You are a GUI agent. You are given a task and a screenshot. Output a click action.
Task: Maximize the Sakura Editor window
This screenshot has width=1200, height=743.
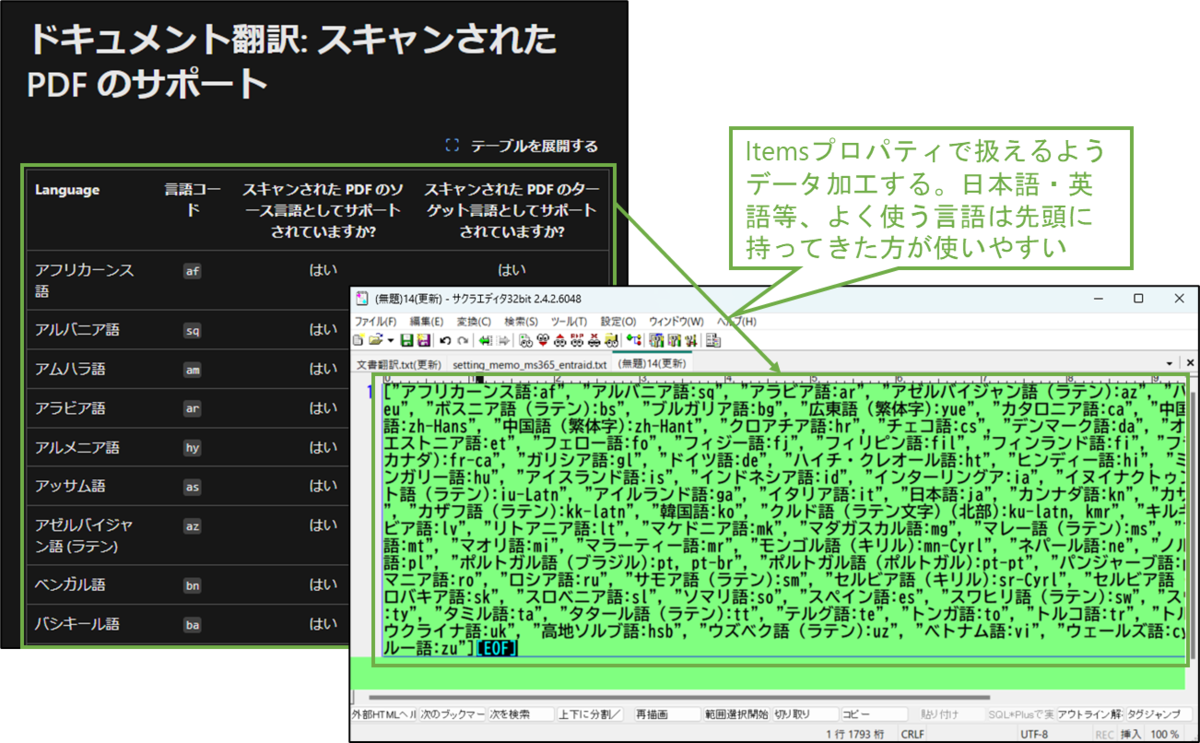click(x=1138, y=299)
